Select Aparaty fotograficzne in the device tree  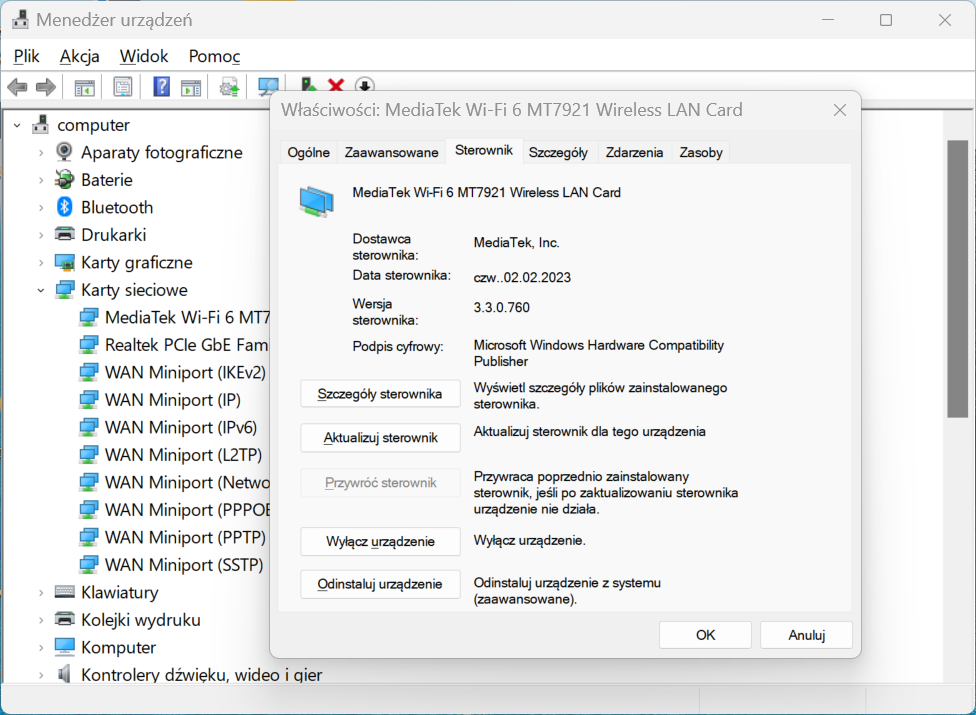click(161, 152)
